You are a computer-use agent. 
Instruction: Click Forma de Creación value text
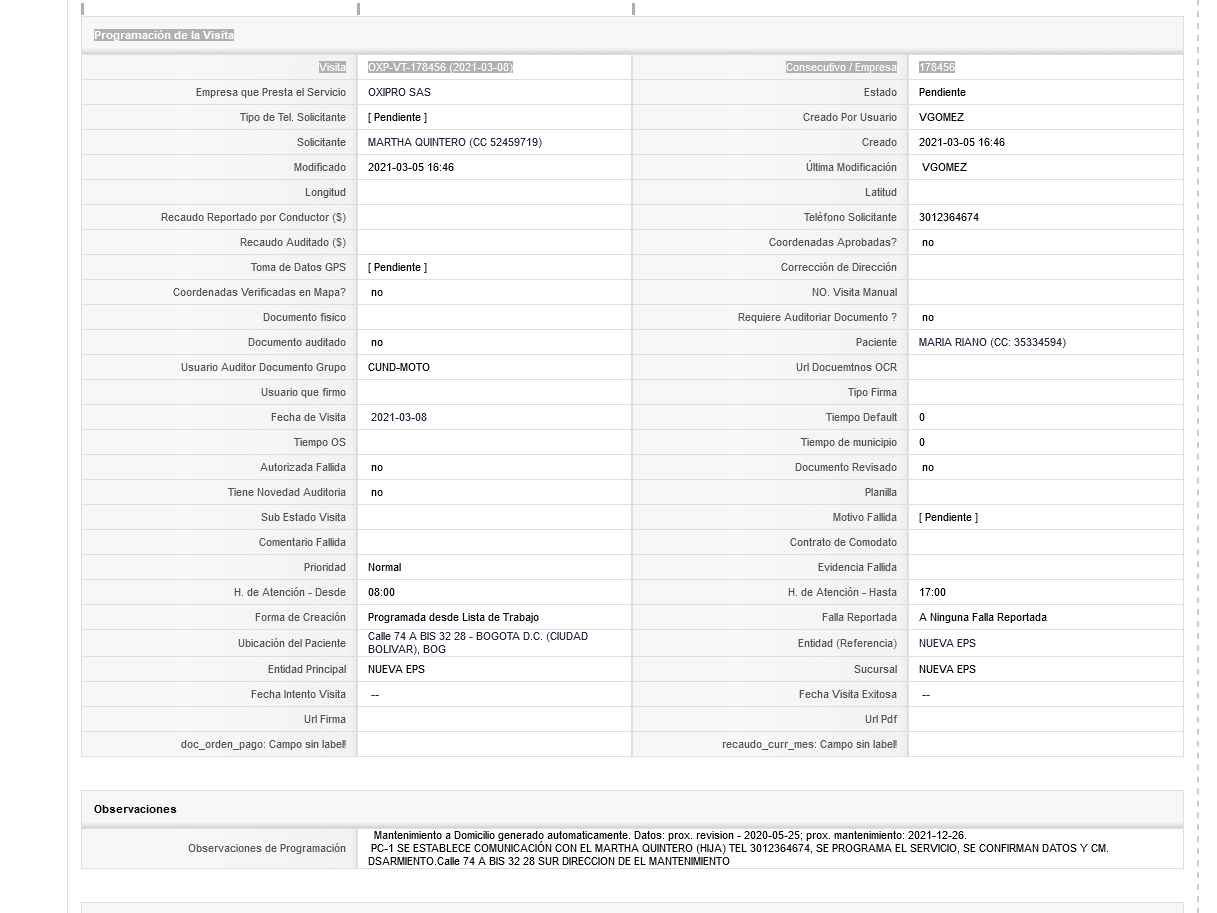[453, 617]
